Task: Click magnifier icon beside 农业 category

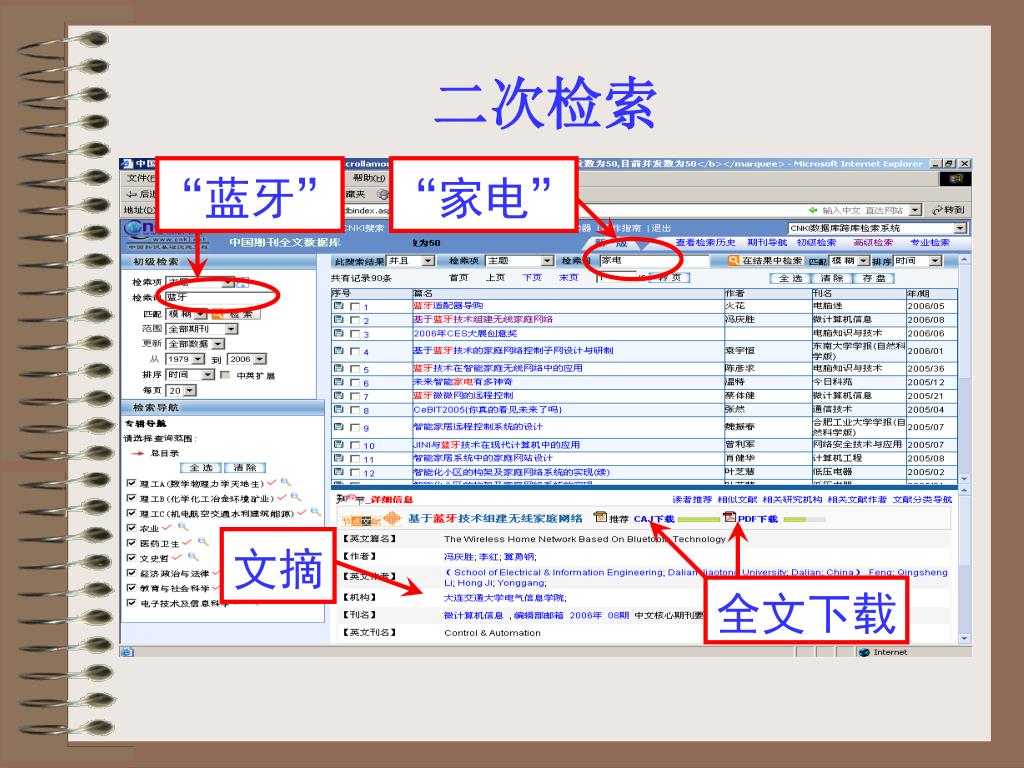Action: [183, 527]
